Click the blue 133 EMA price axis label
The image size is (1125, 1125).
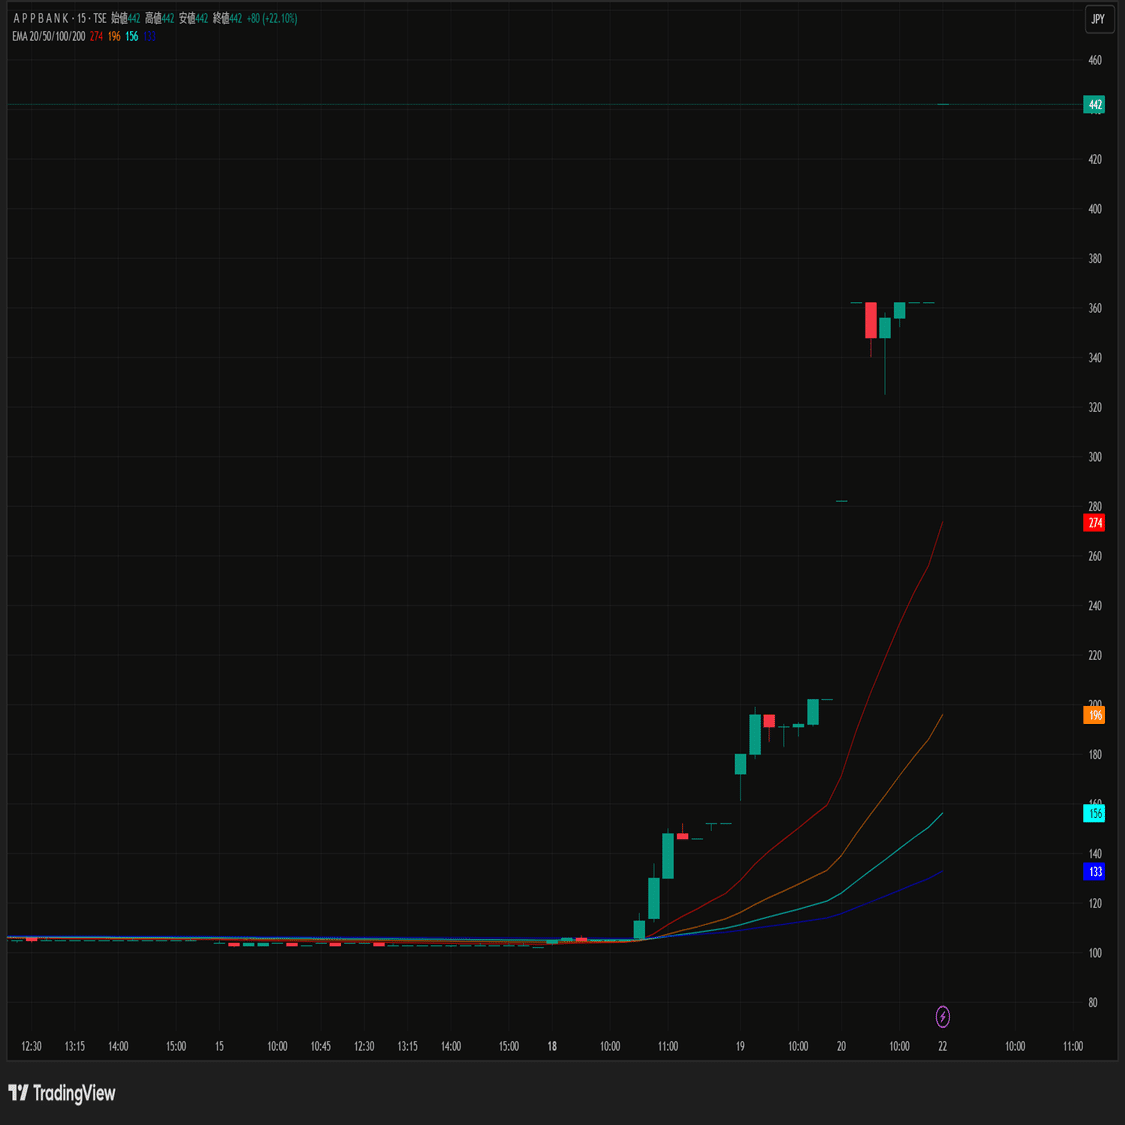pos(1094,871)
